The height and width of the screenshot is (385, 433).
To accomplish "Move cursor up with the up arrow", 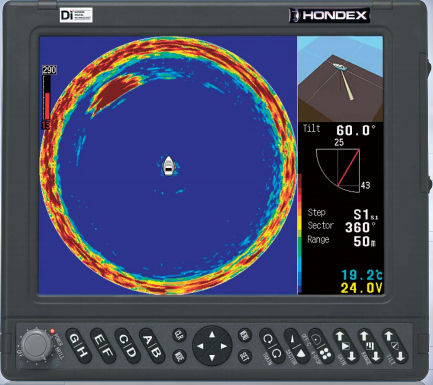I will (x=212, y=334).
